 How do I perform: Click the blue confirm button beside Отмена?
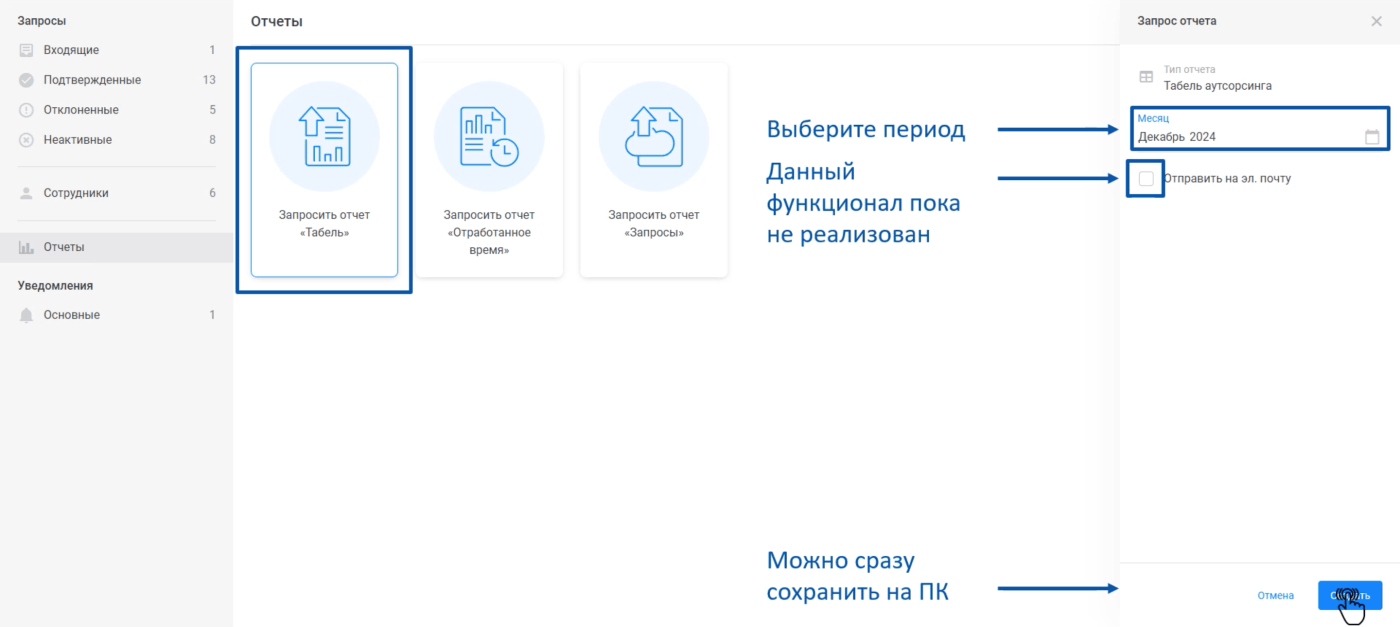point(1349,595)
